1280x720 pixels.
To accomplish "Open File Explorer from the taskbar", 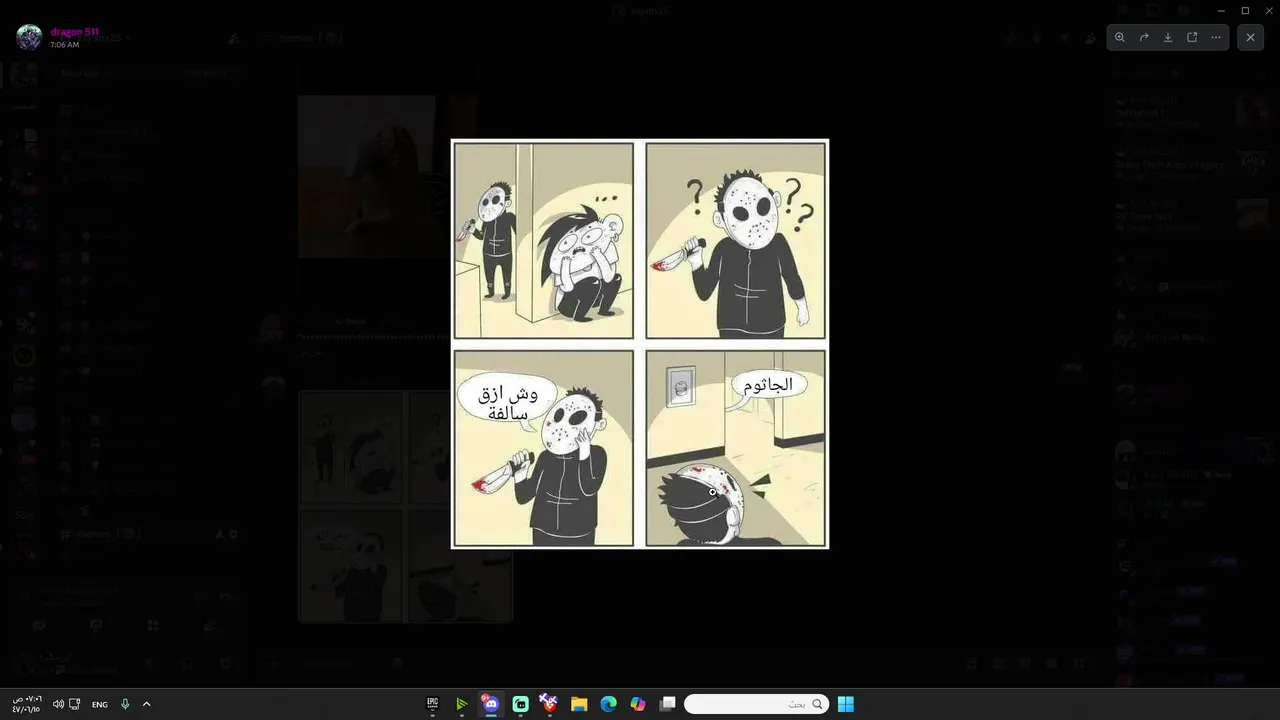I will tap(579, 704).
